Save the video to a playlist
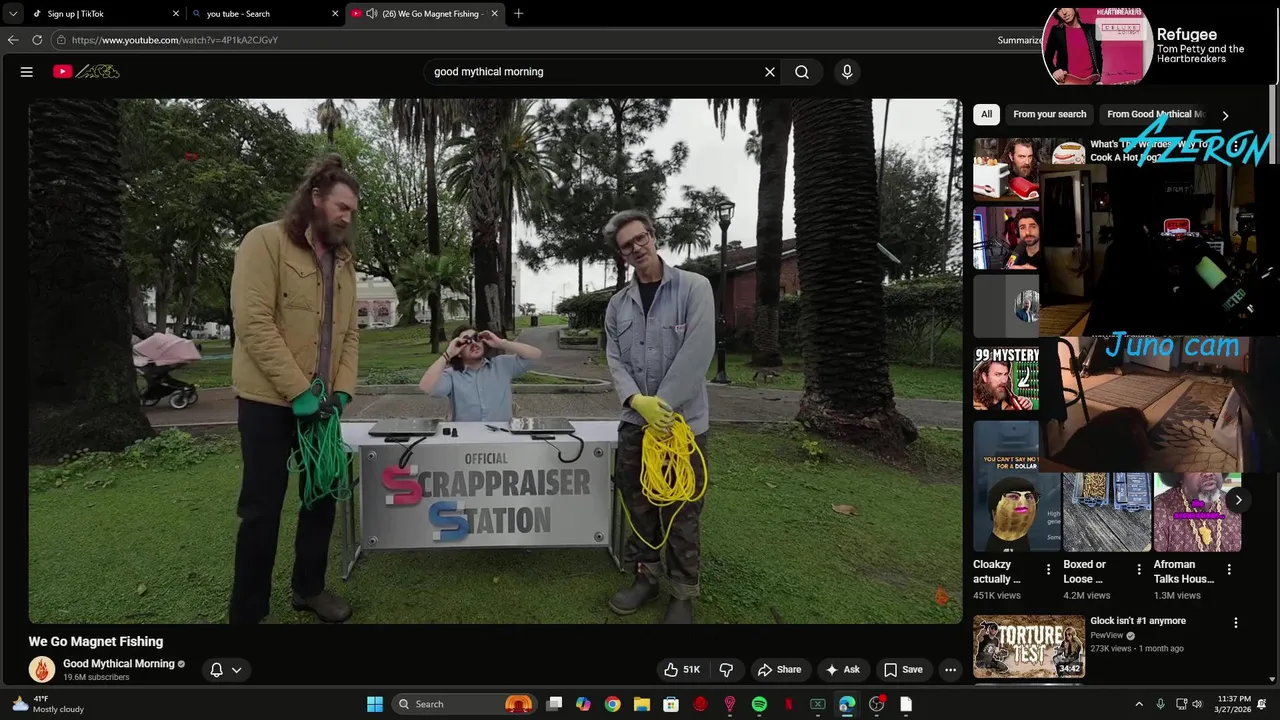 click(x=902, y=670)
